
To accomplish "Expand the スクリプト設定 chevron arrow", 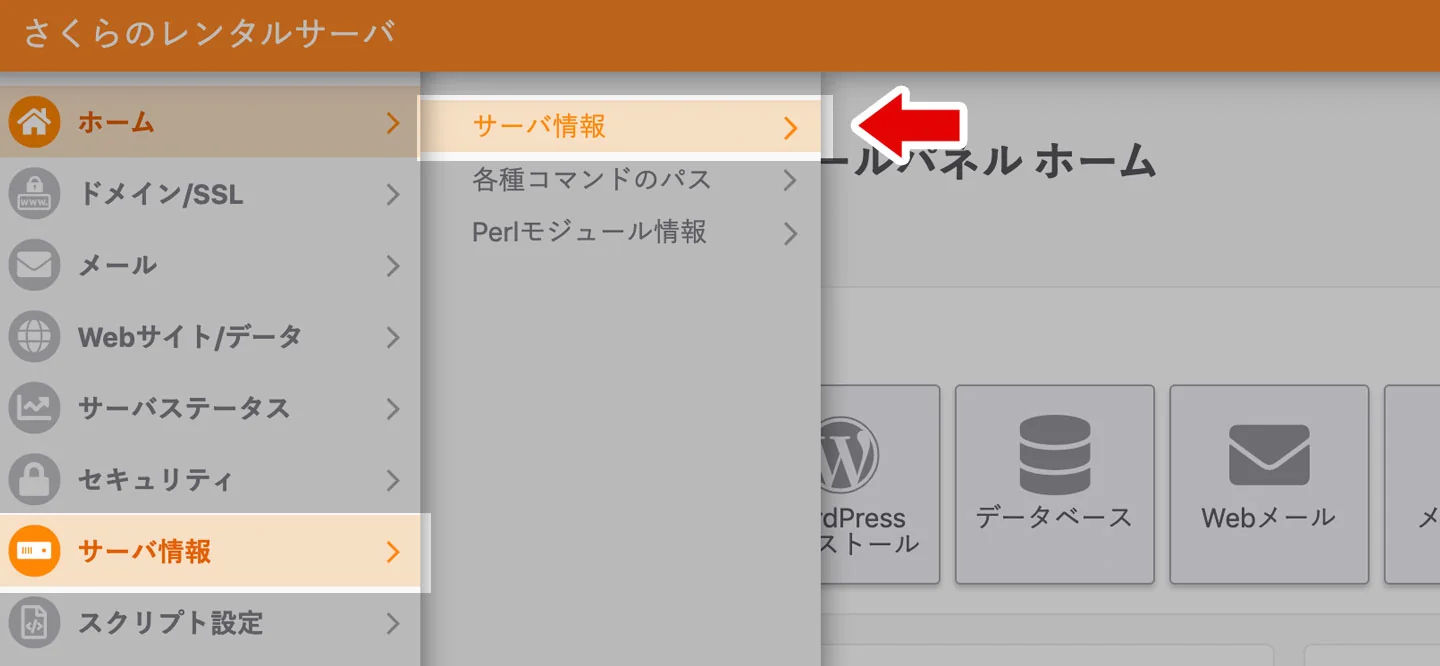I will click(393, 623).
